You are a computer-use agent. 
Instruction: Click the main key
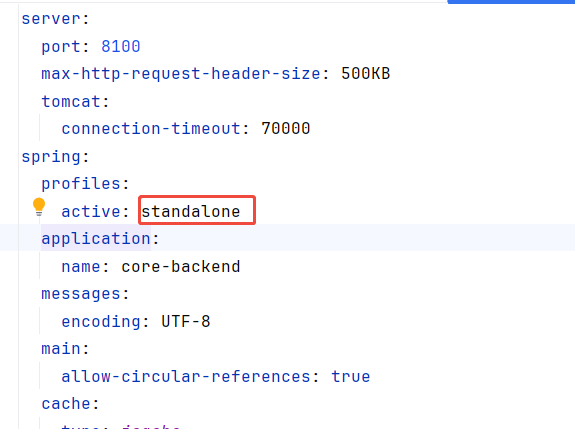coord(61,349)
